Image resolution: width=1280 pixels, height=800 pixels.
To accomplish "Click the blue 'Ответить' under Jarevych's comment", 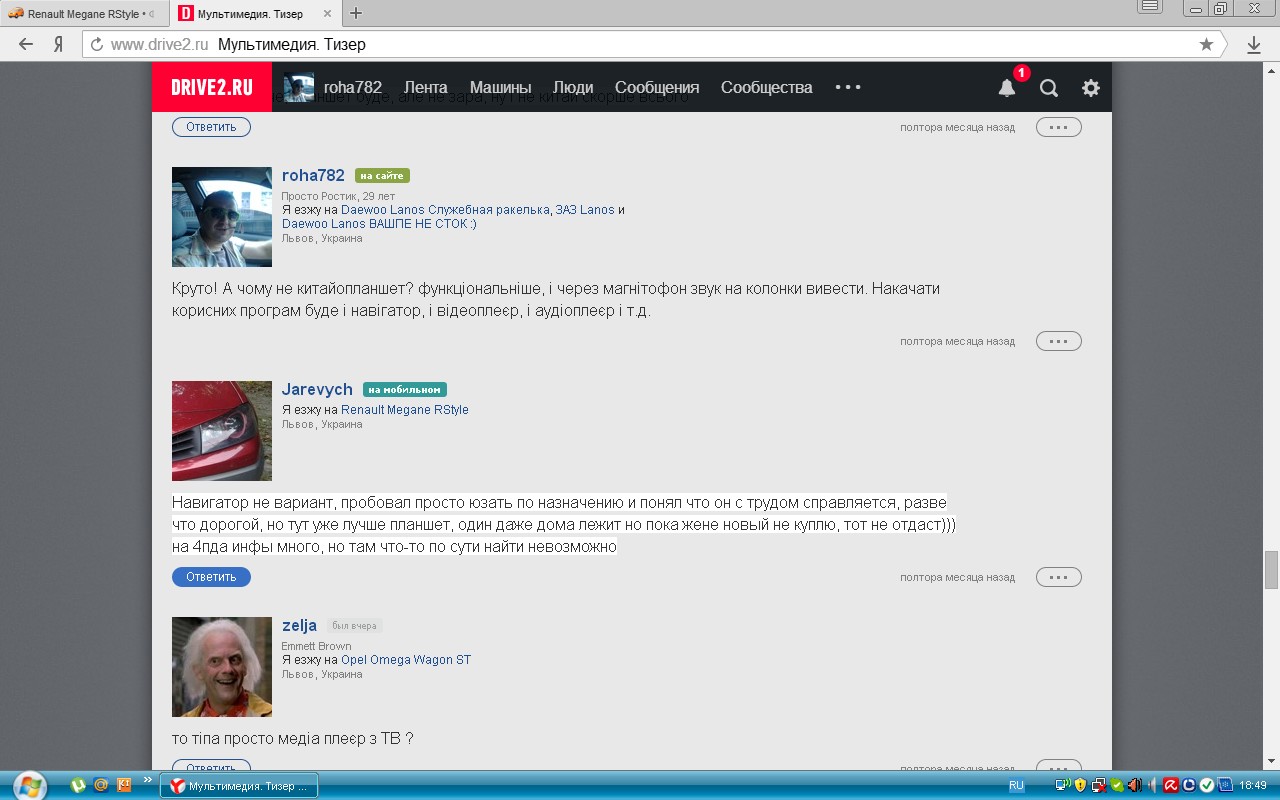I will tap(211, 577).
